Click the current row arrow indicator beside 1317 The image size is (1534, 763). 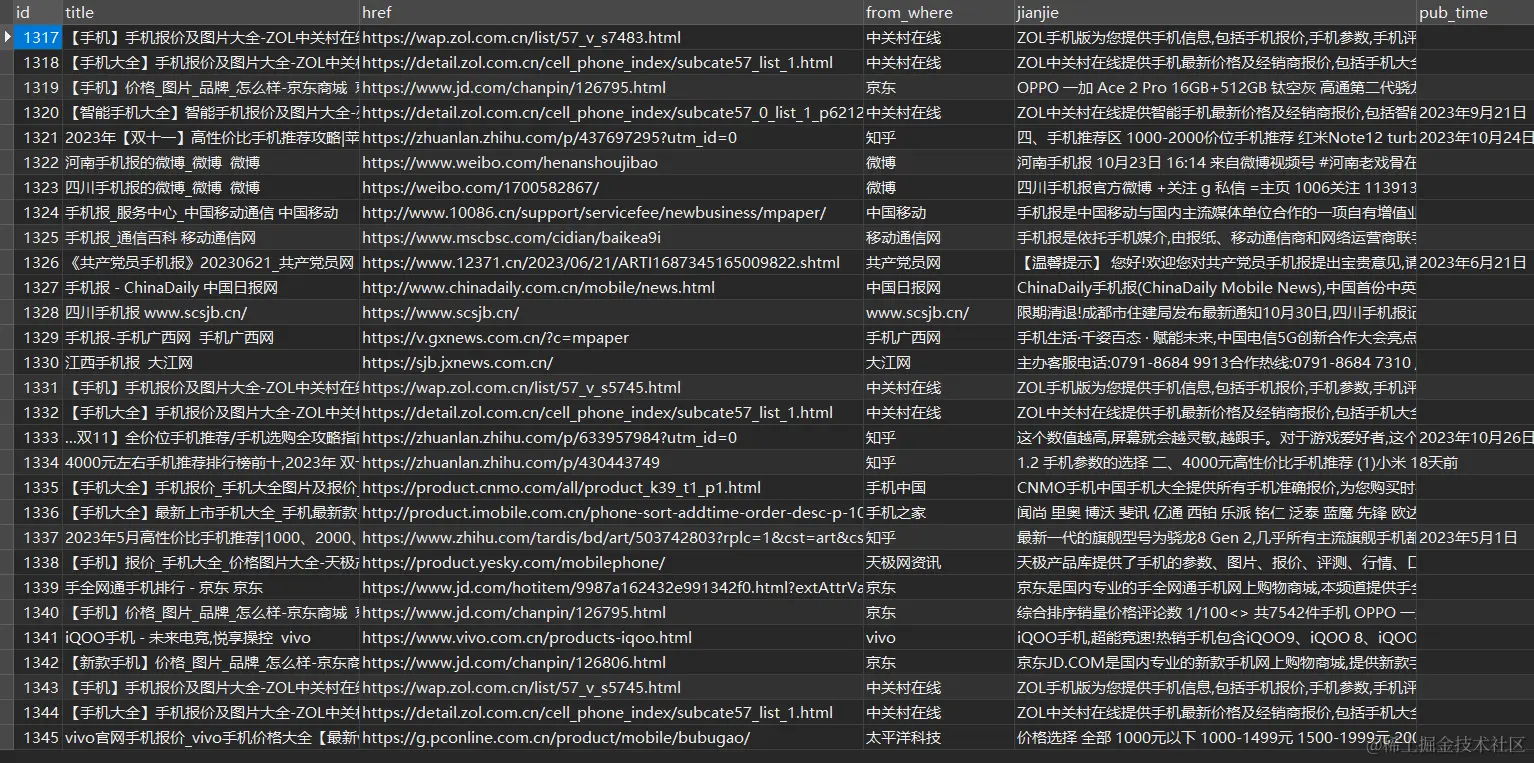pyautogui.click(x=7, y=38)
